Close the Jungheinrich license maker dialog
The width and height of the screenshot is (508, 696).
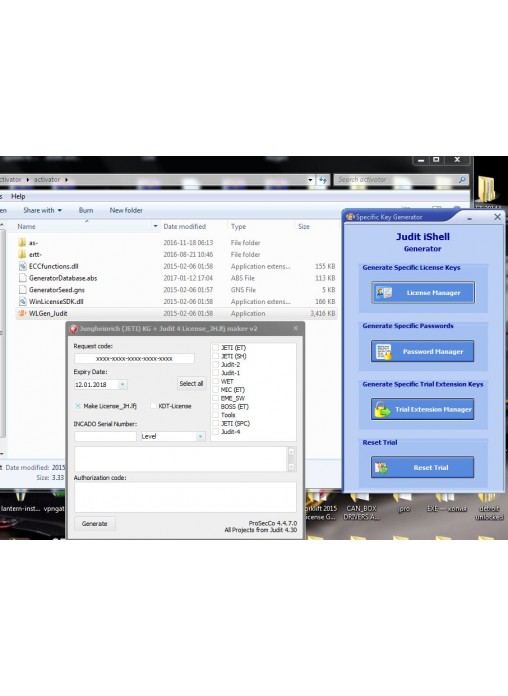pyautogui.click(x=296, y=328)
